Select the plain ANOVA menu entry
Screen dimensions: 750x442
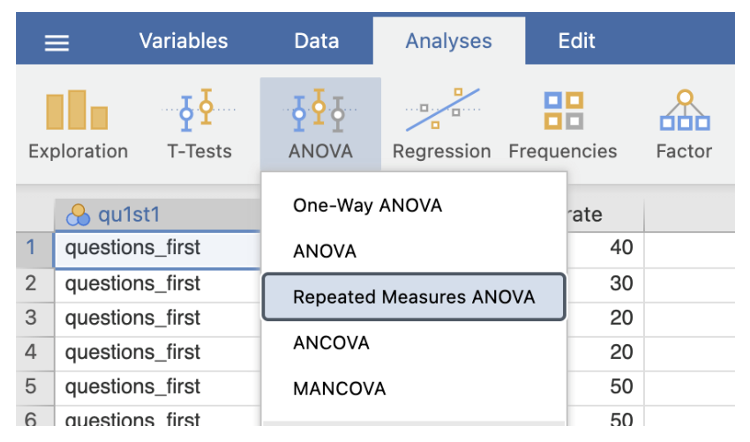324,252
